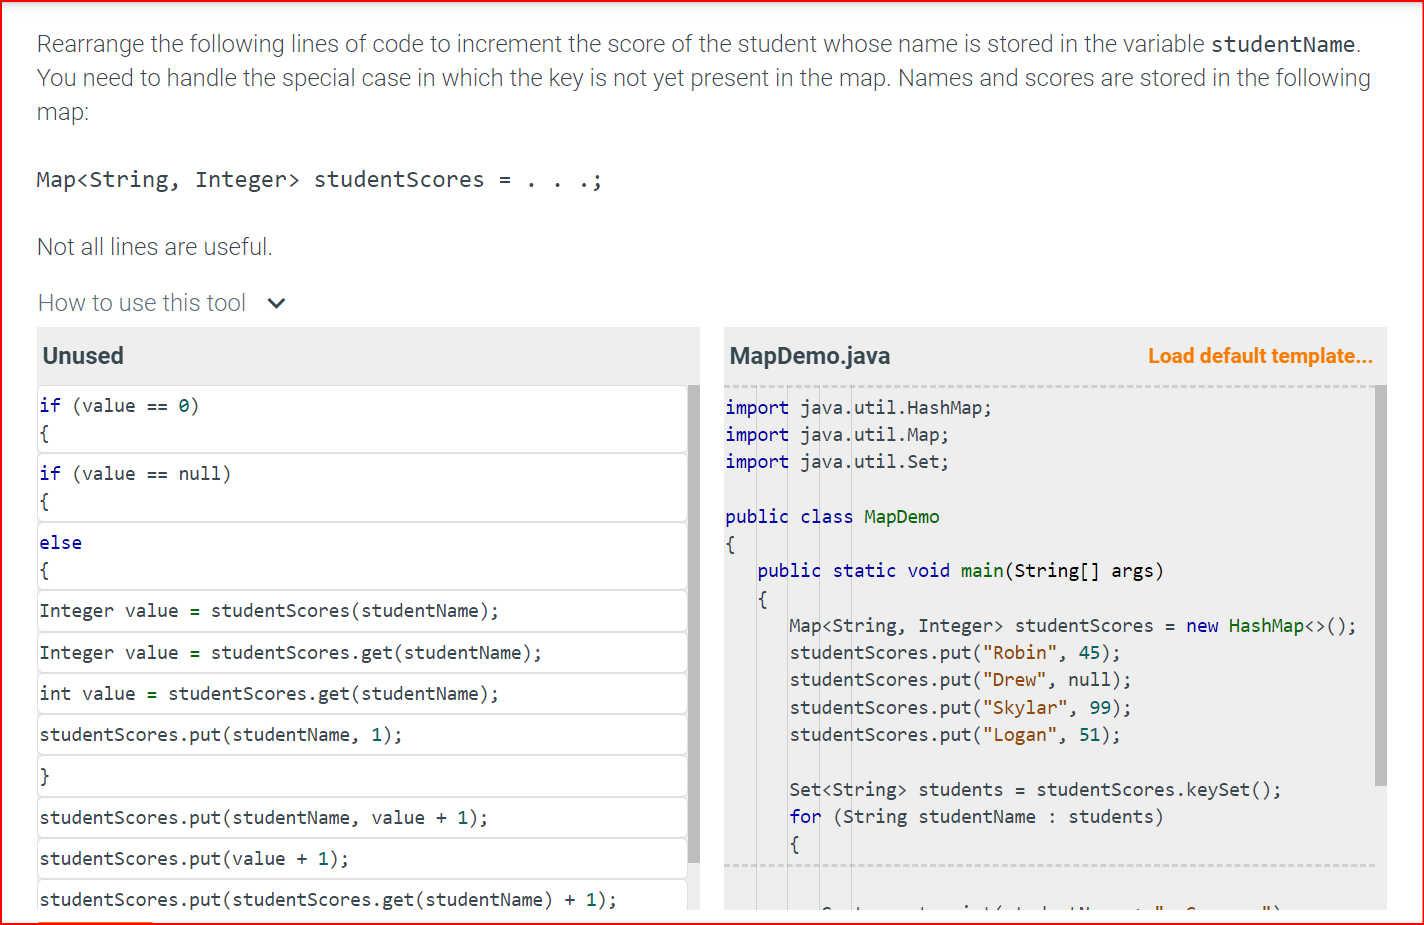
Task: Select the "Integer value = studentScores.get(studentName);" line
Action: (x=289, y=652)
